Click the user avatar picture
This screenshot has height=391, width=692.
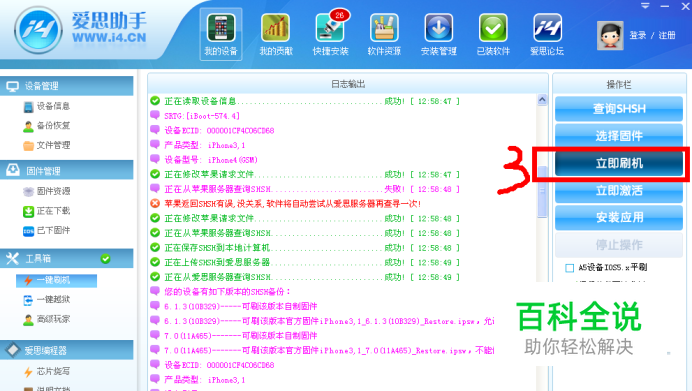coord(610,35)
